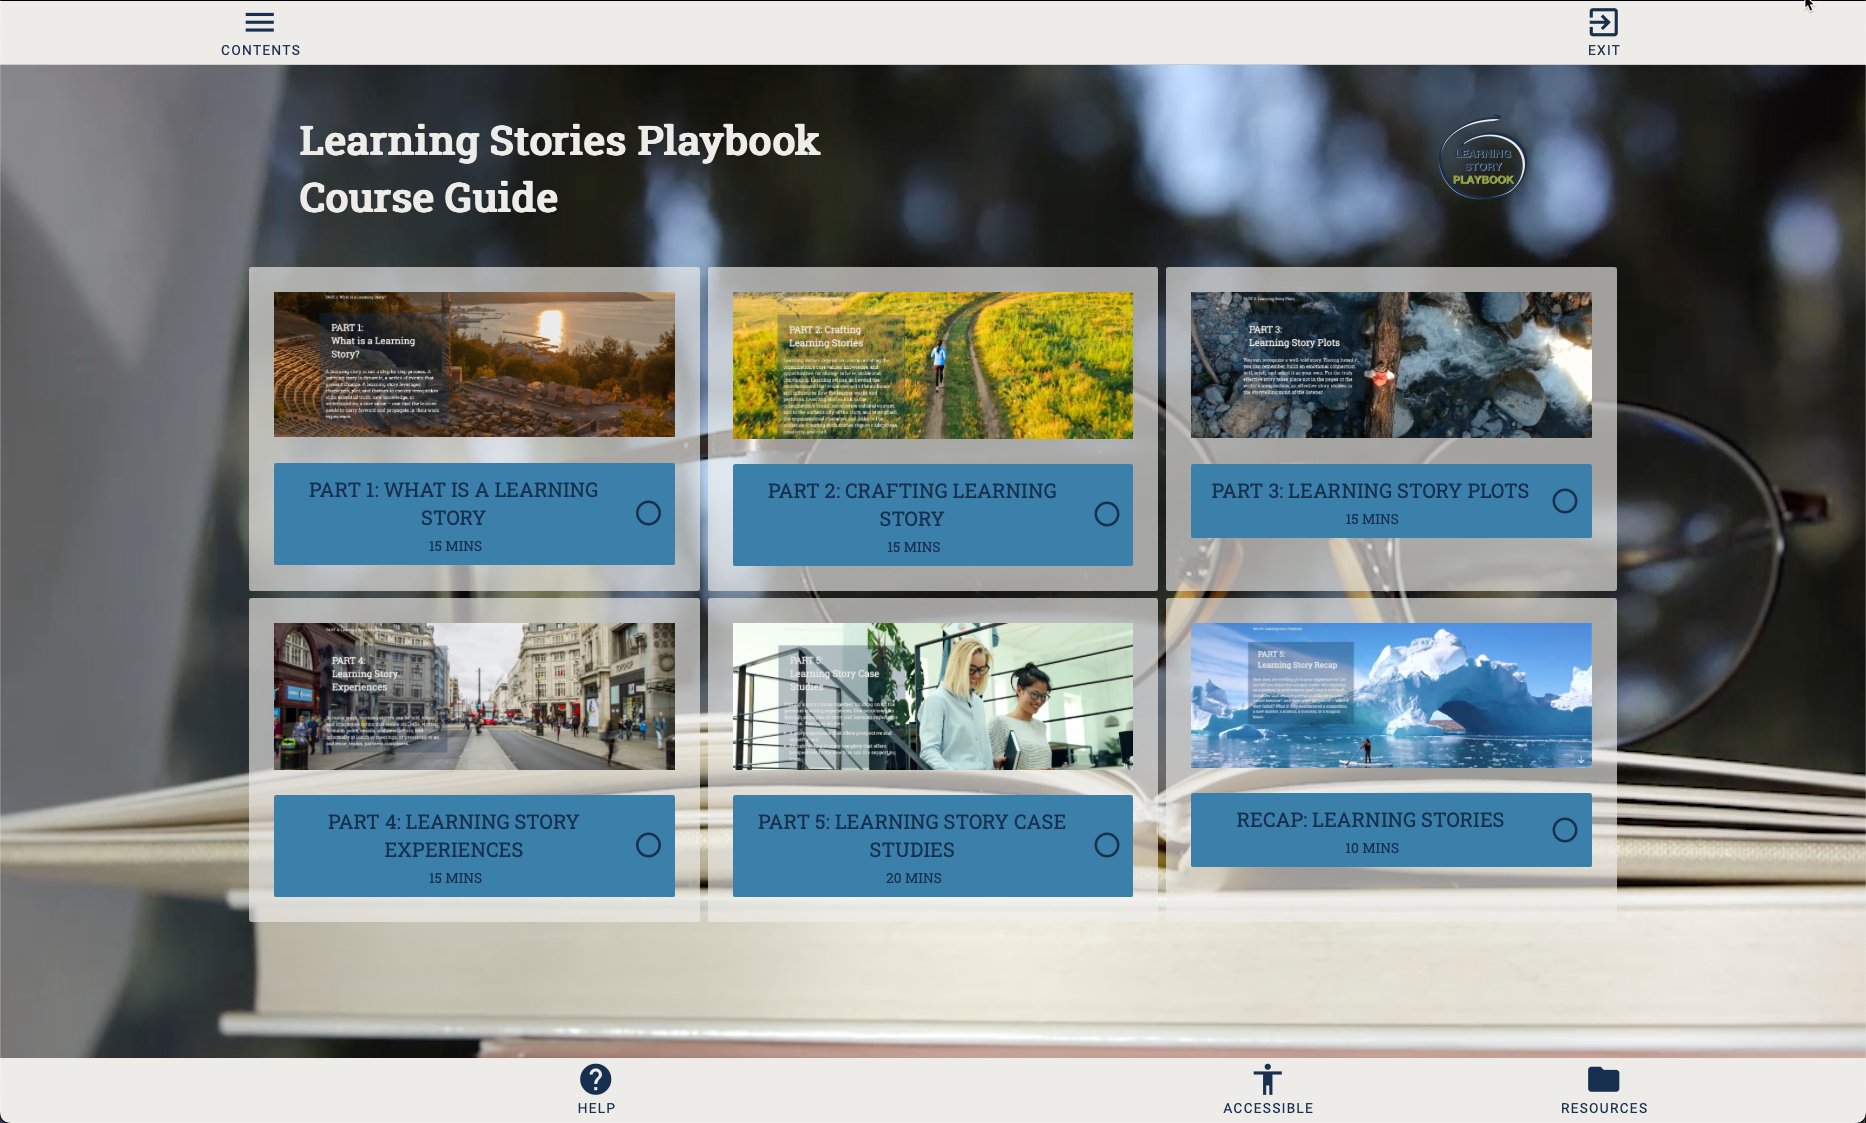Open Part 4: Learning Story Experiences
1866x1123 pixels.
(474, 846)
